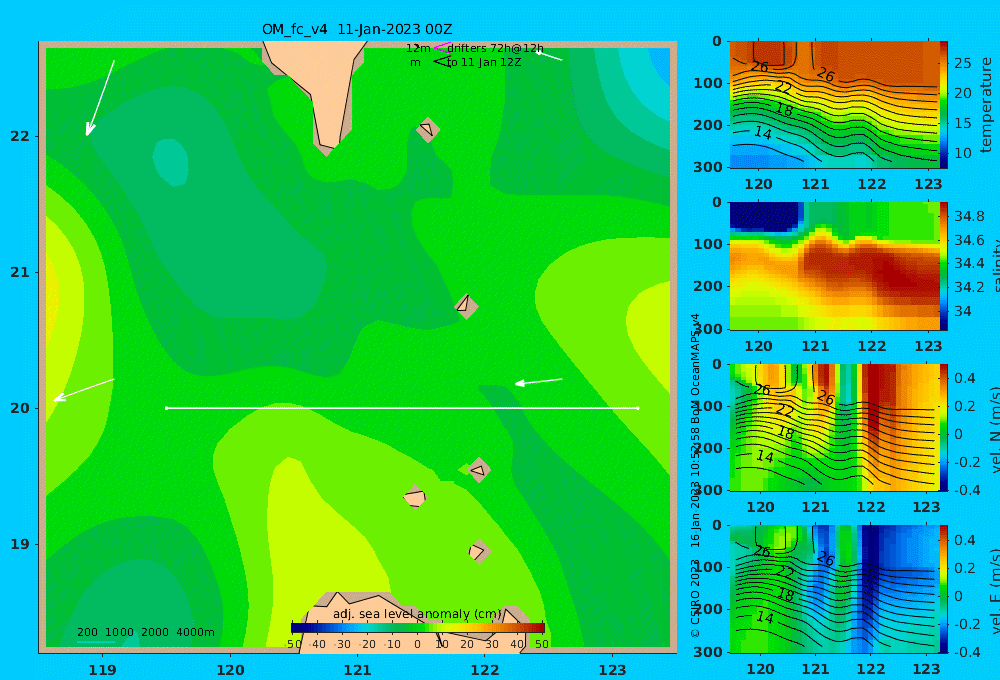Click the island marker near 19.35N 121.45E
This screenshot has width=1000, height=680.
(x=415, y=497)
